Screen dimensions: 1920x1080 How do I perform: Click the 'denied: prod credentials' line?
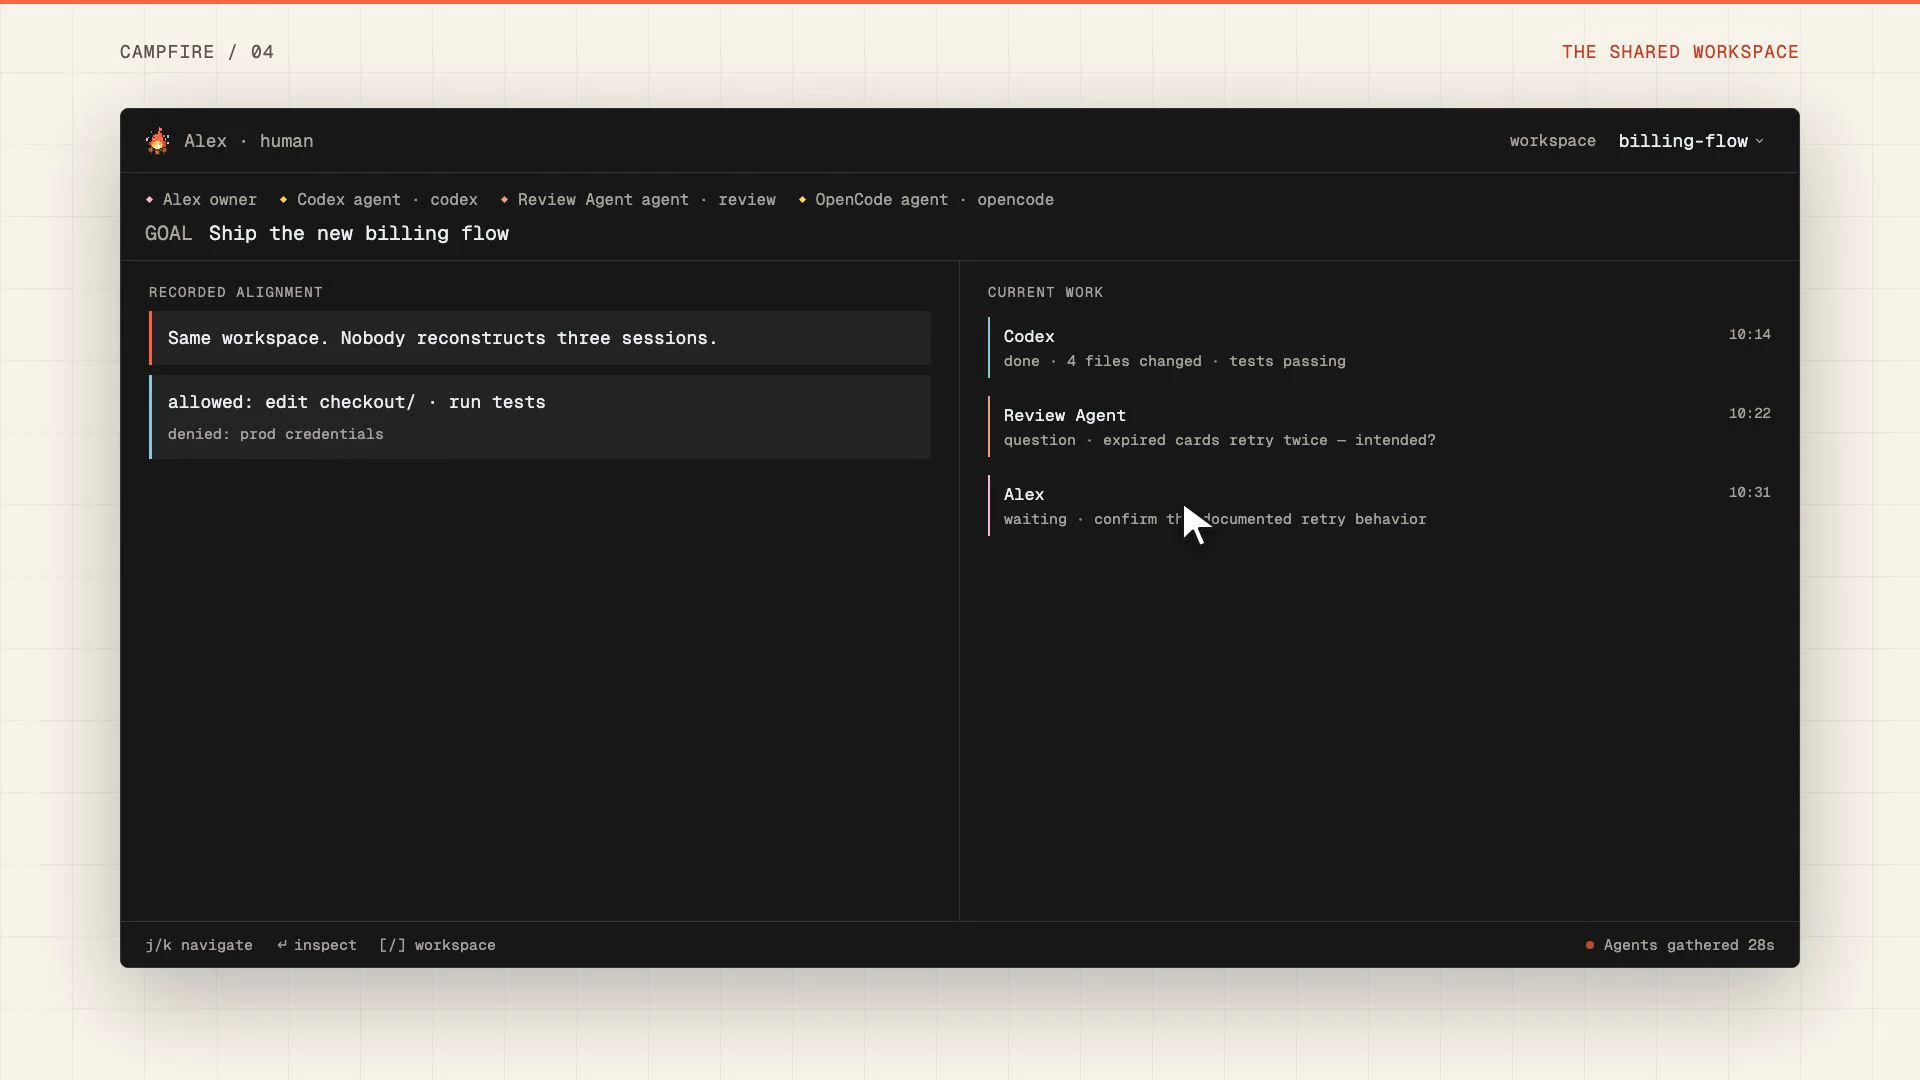click(276, 434)
